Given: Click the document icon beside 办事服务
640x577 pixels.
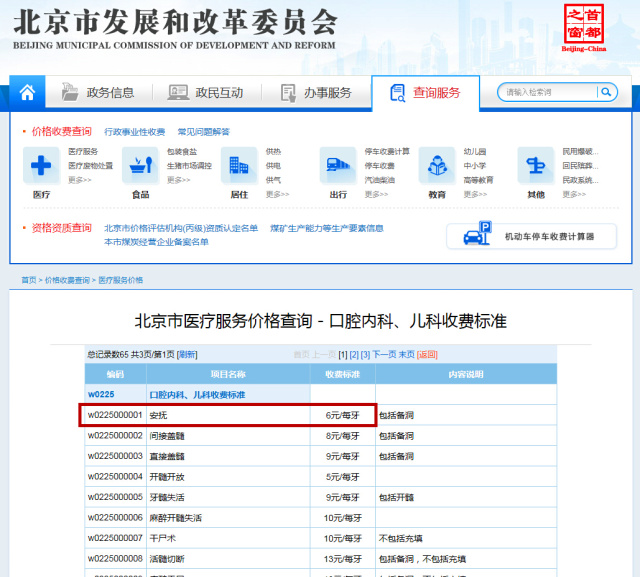Looking at the screenshot, I should click(288, 93).
